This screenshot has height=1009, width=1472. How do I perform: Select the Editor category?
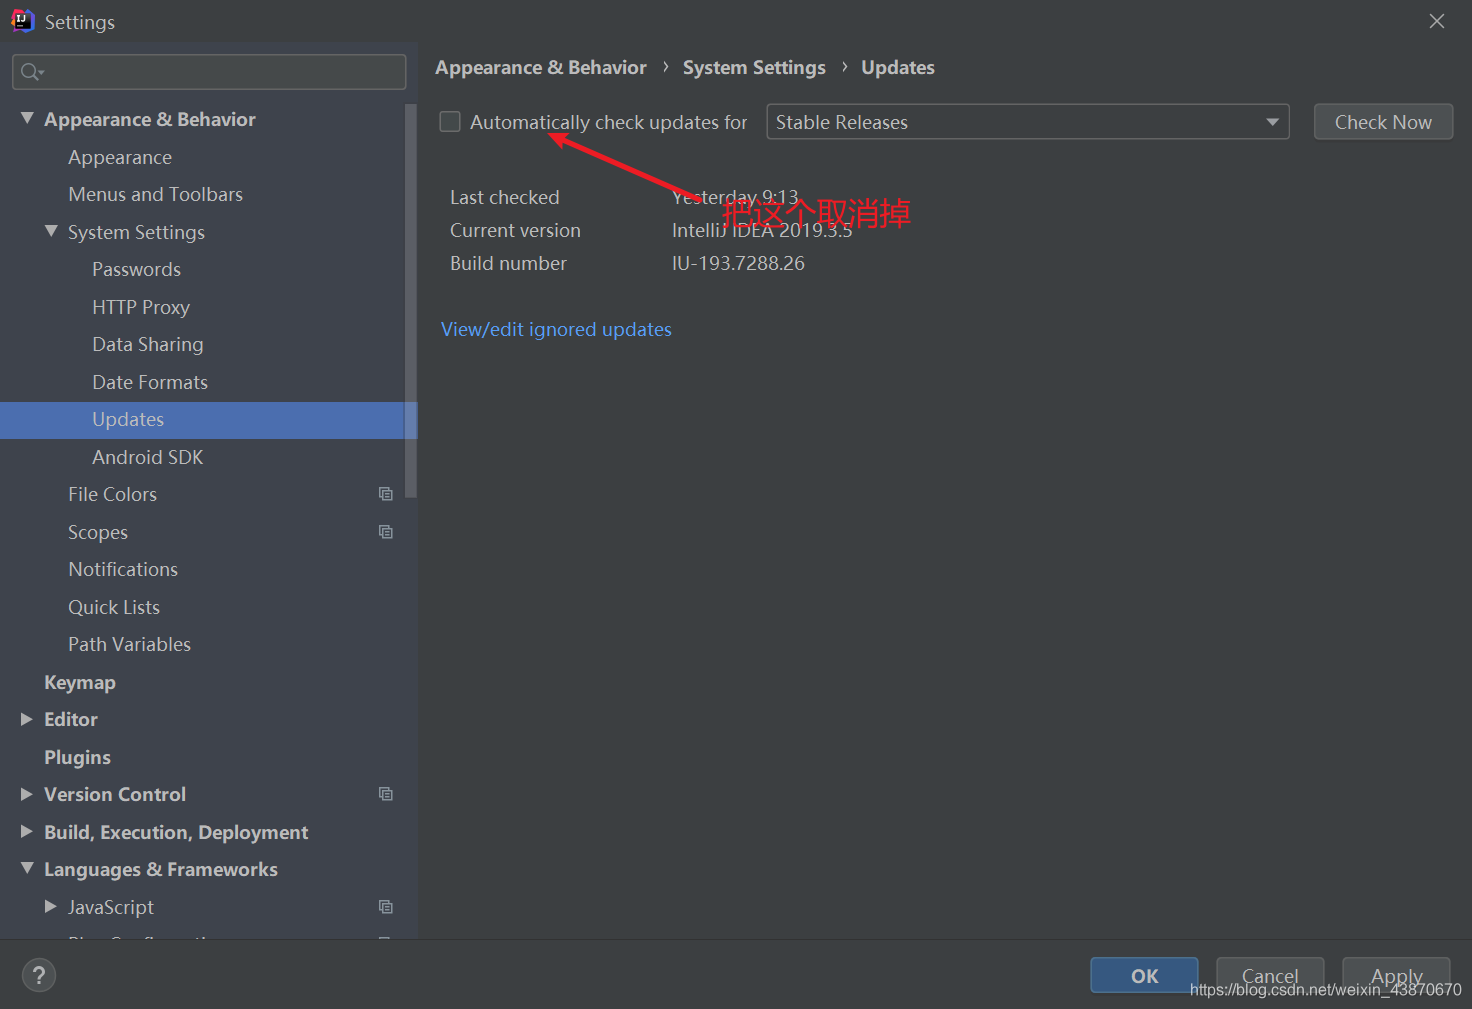[71, 719]
